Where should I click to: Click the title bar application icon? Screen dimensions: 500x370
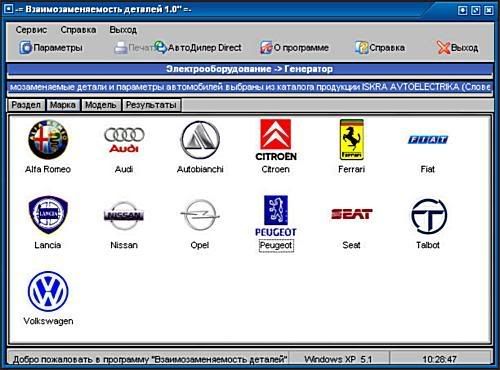point(9,9)
